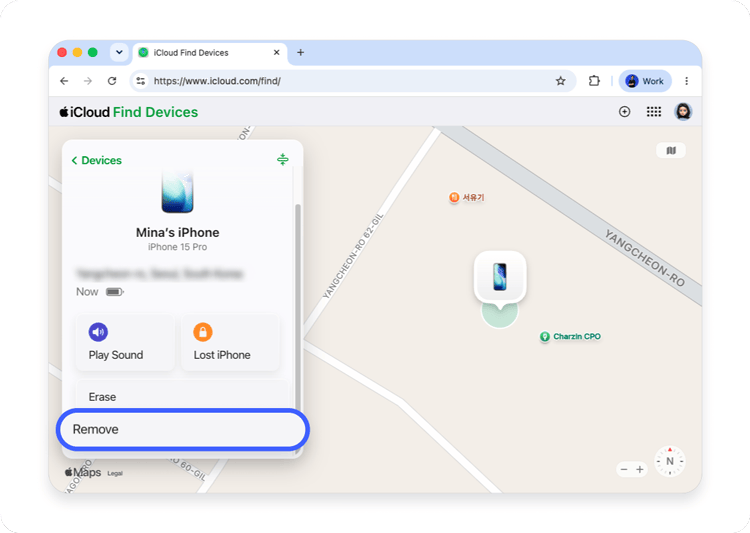Remove the device from account
This screenshot has height=533, width=750.
182,429
